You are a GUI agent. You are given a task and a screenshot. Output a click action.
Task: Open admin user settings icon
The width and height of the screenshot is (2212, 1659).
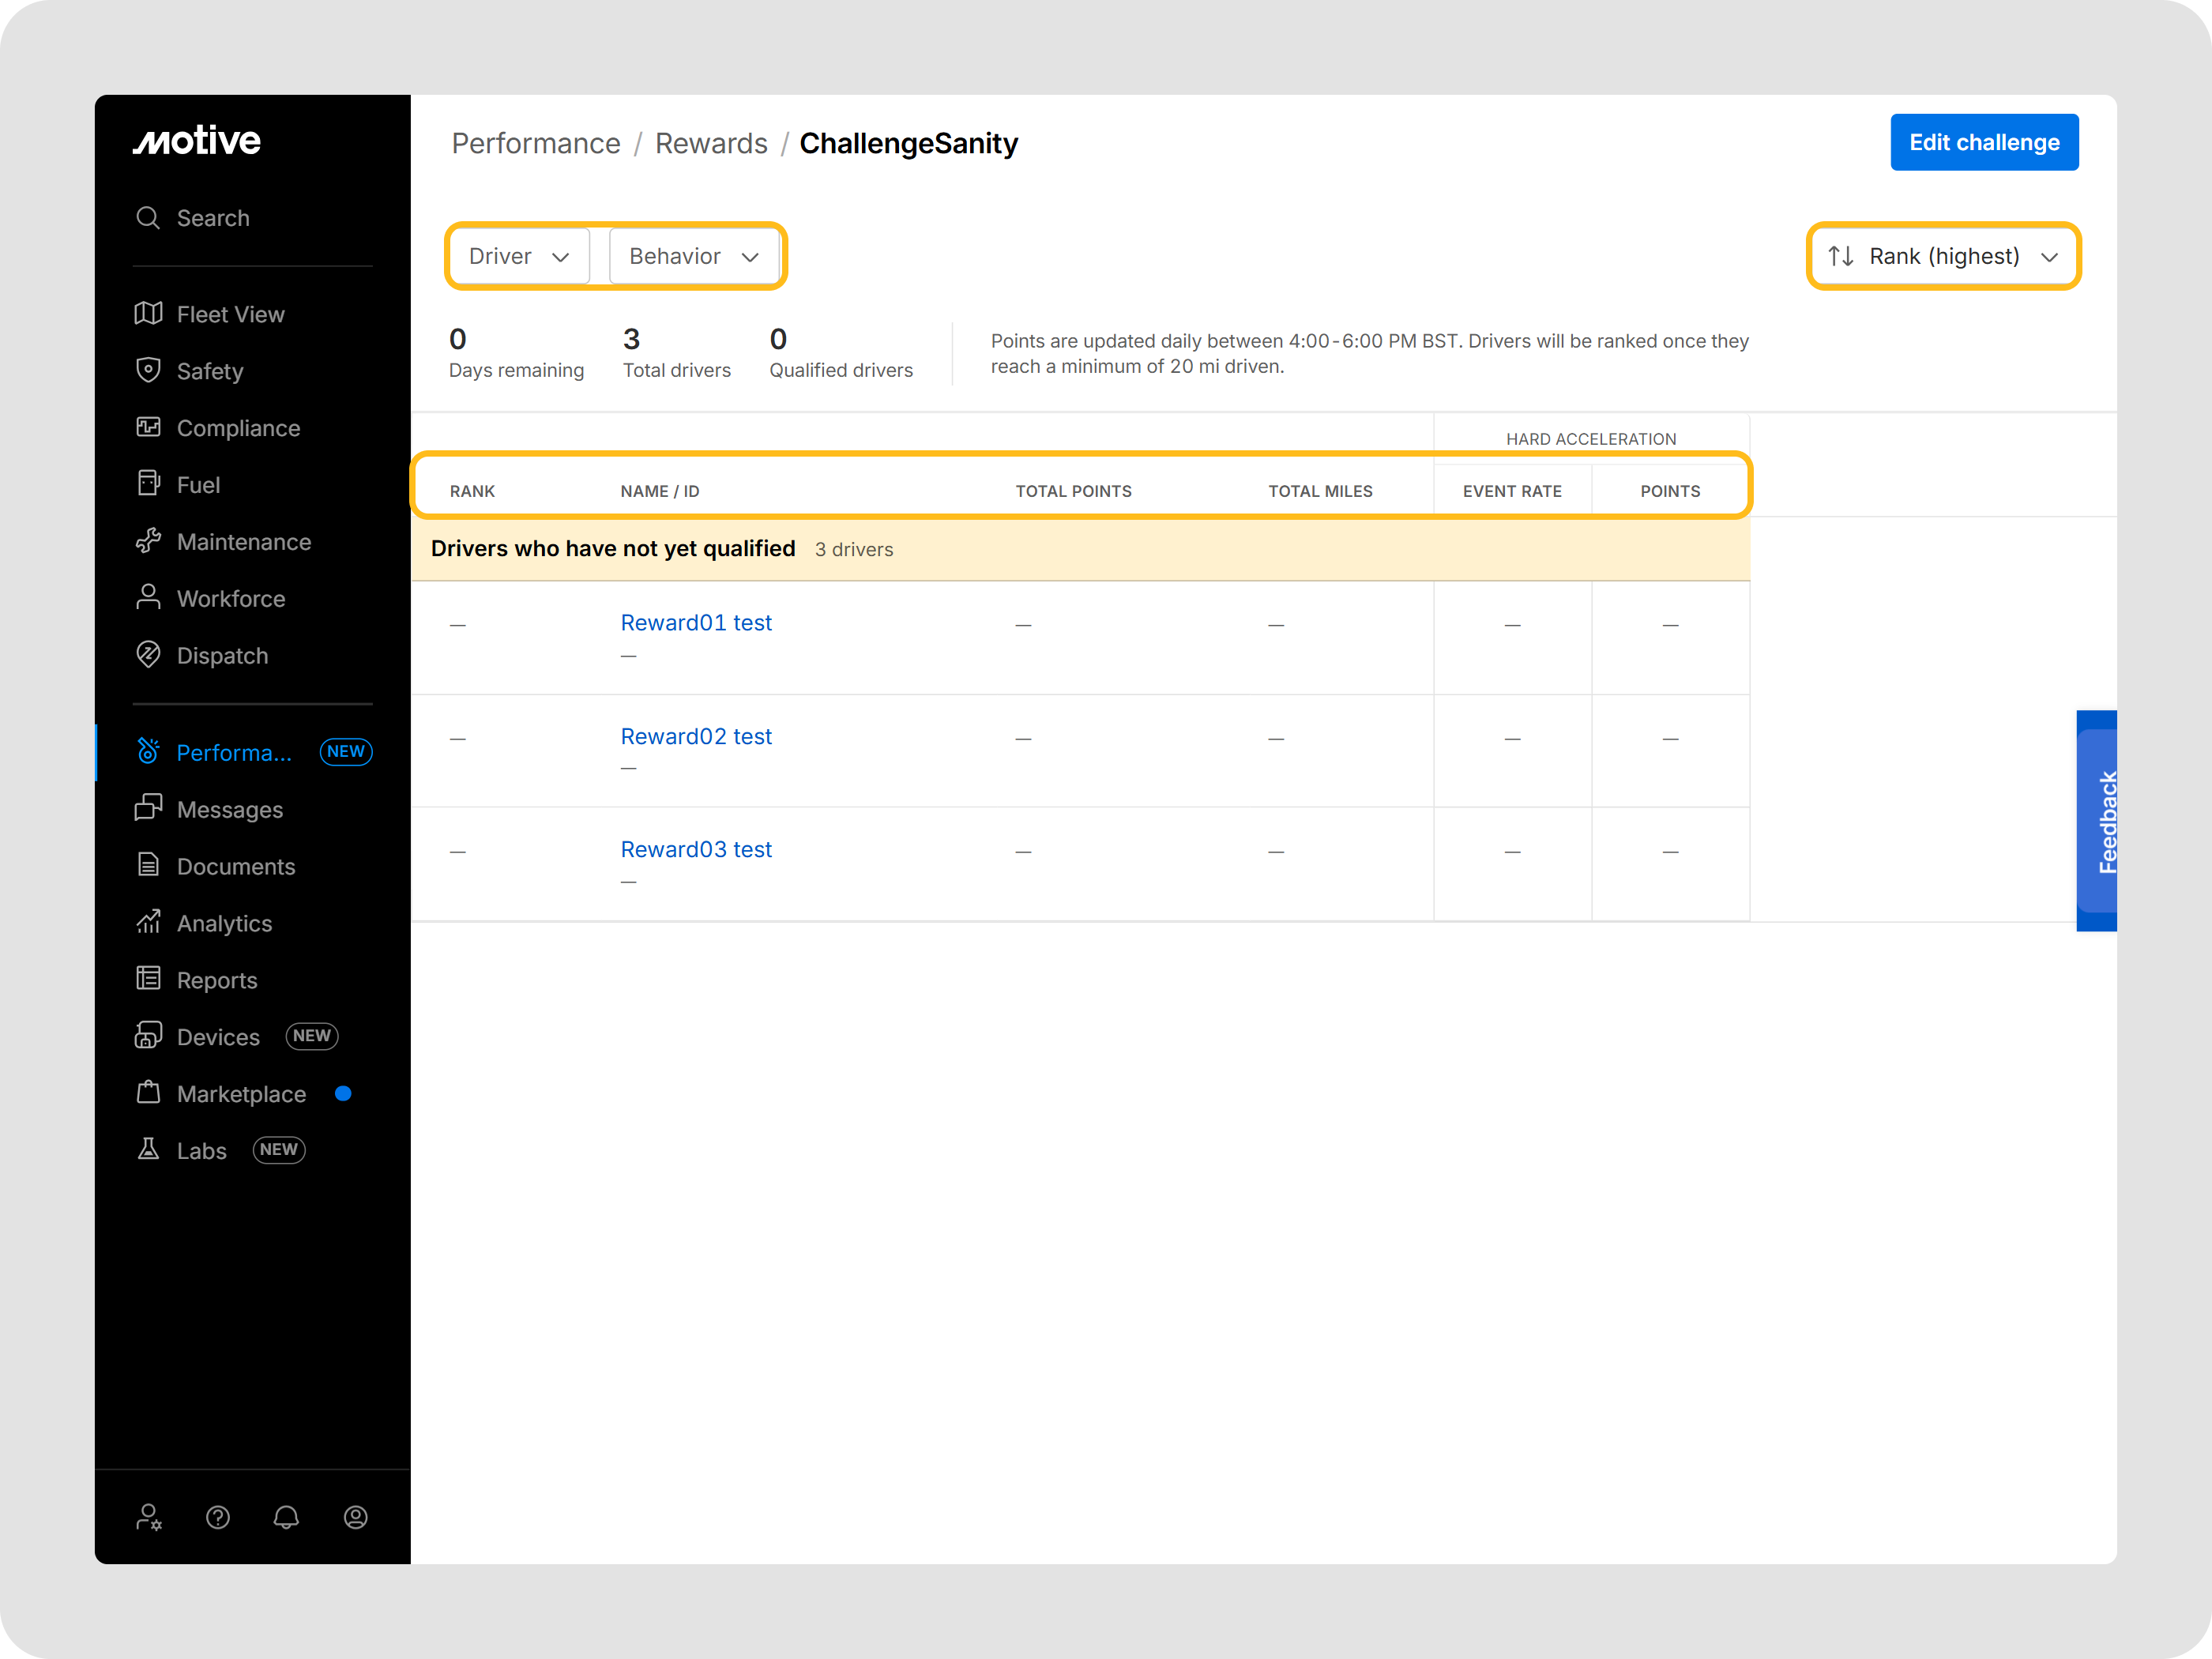[x=149, y=1518]
